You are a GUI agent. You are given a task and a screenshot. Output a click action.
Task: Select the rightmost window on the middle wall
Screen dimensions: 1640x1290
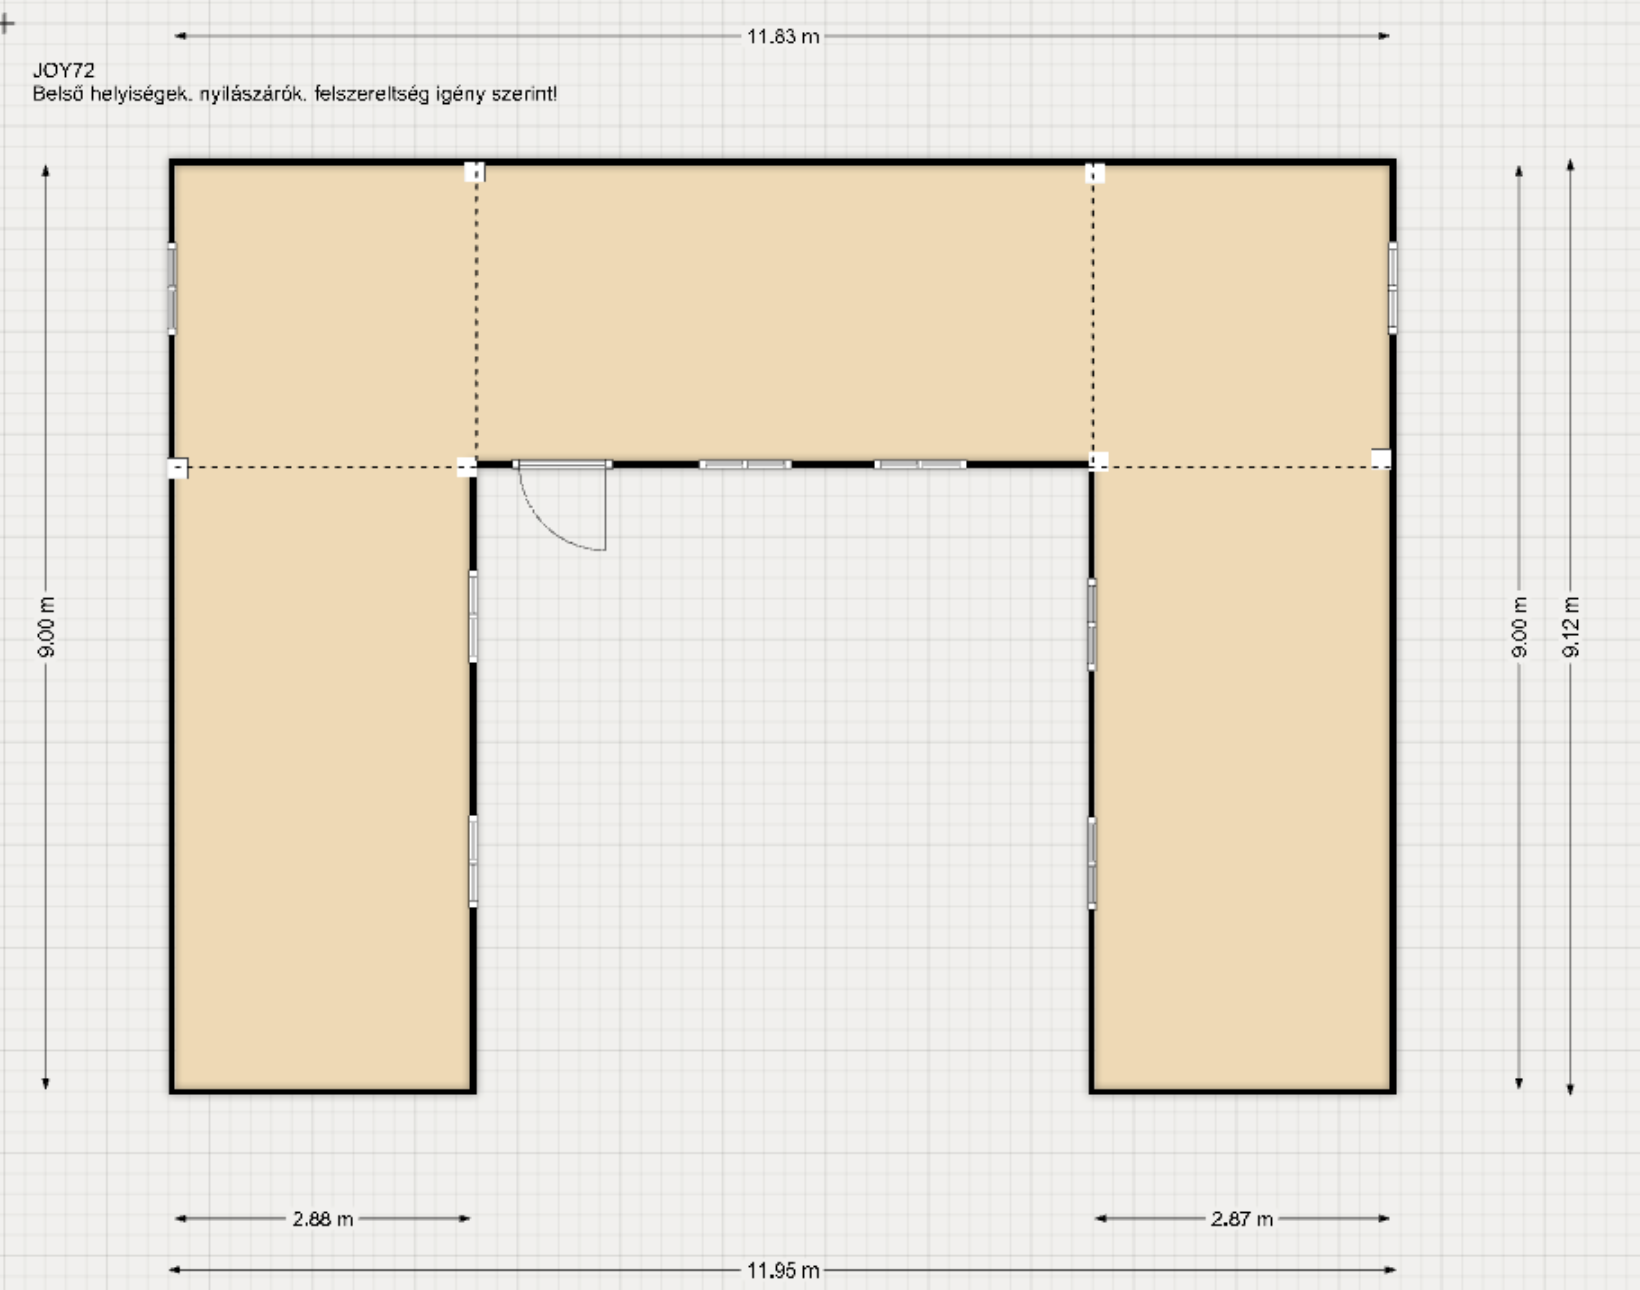(x=921, y=465)
